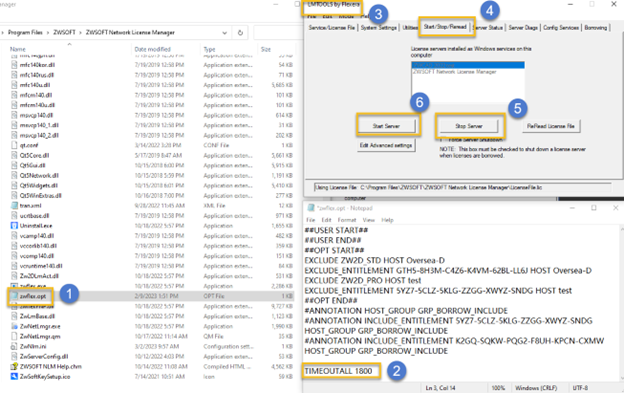Click the ReRead License File button

pos(551,126)
